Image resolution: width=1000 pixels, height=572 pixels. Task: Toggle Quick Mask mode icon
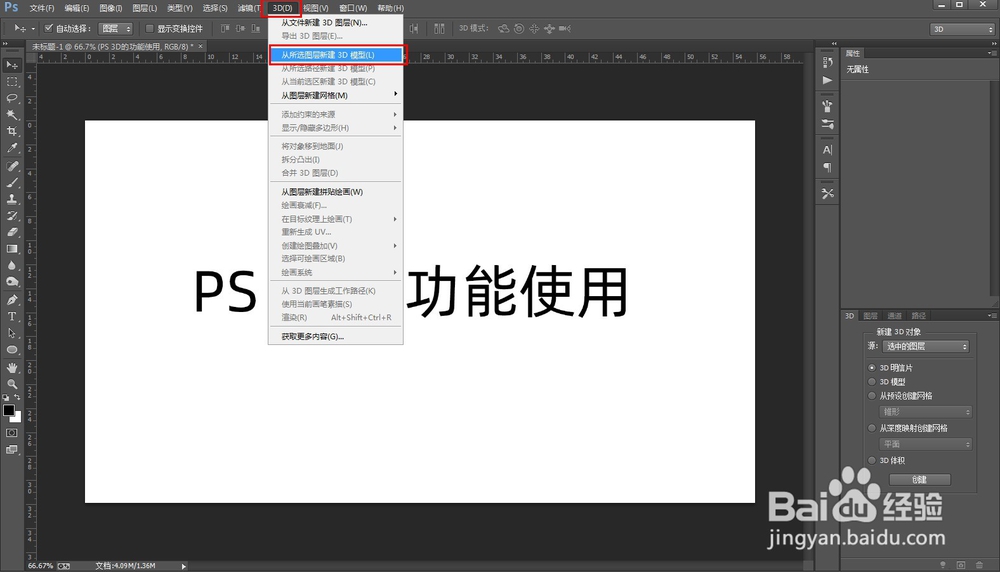coord(11,432)
